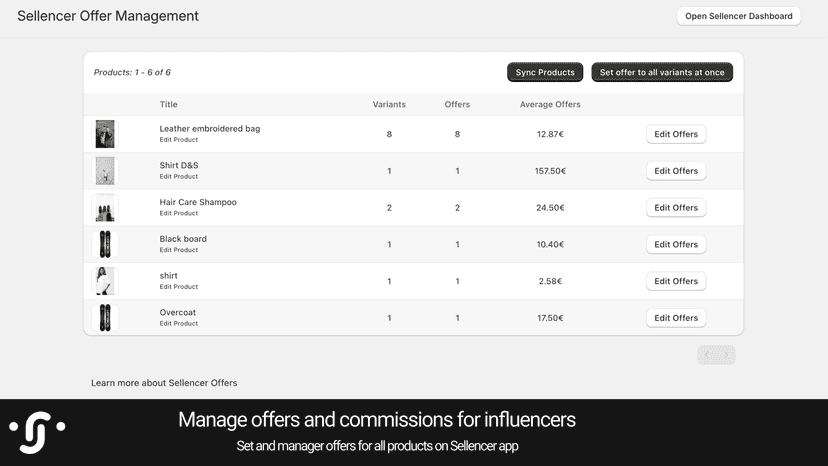This screenshot has width=828, height=466.
Task: Edit Offers for Shirt D&S
Action: click(676, 171)
